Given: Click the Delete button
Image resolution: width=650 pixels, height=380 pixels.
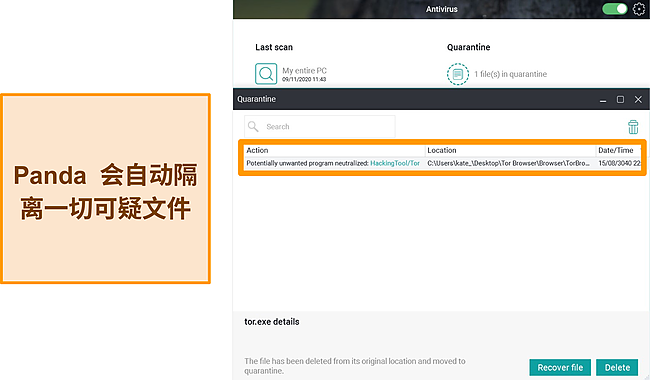Looking at the screenshot, I should coord(617,368).
